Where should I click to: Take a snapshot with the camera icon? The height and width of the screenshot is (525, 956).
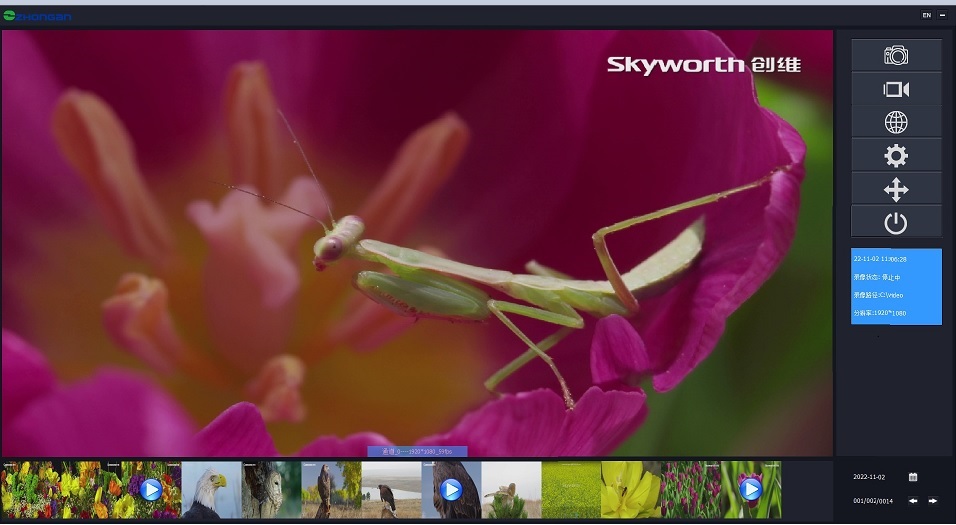(896, 55)
